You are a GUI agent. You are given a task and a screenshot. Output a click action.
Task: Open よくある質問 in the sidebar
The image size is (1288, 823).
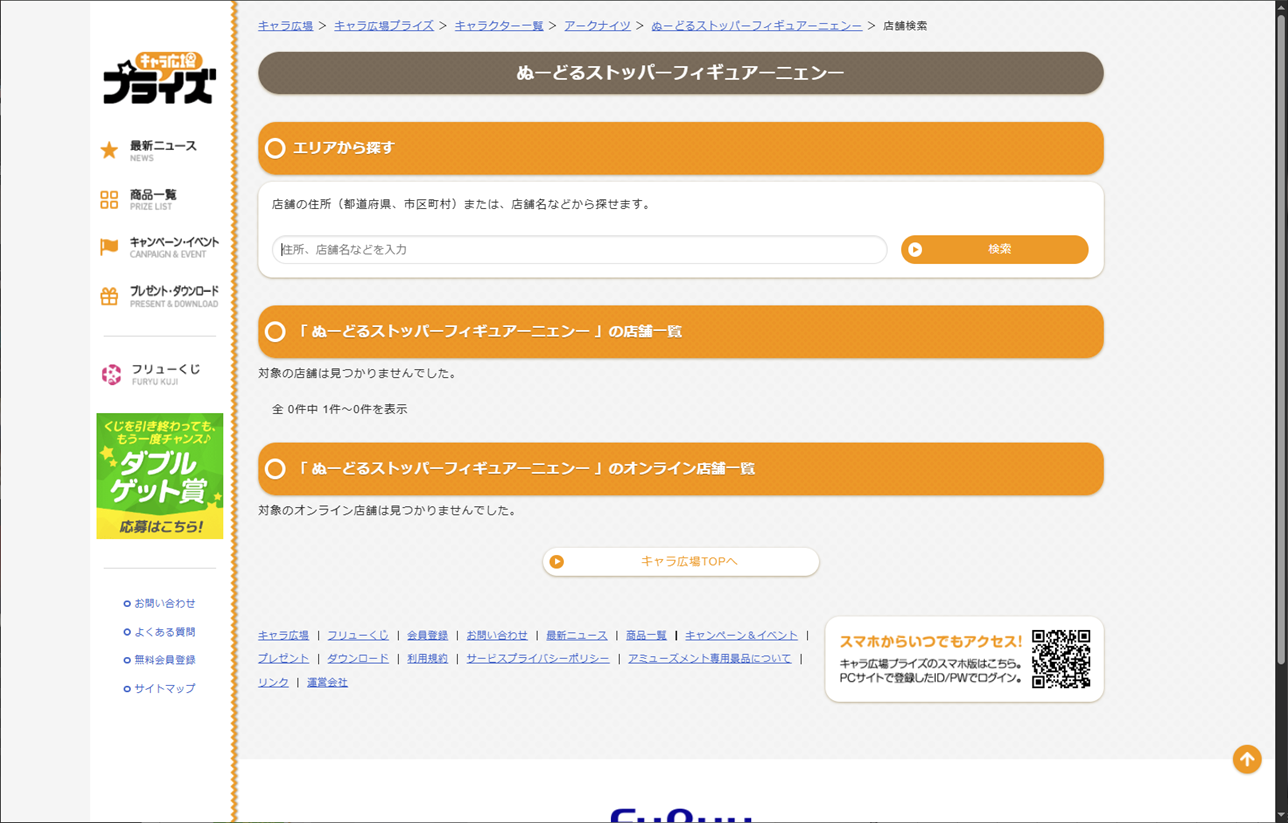pos(165,632)
